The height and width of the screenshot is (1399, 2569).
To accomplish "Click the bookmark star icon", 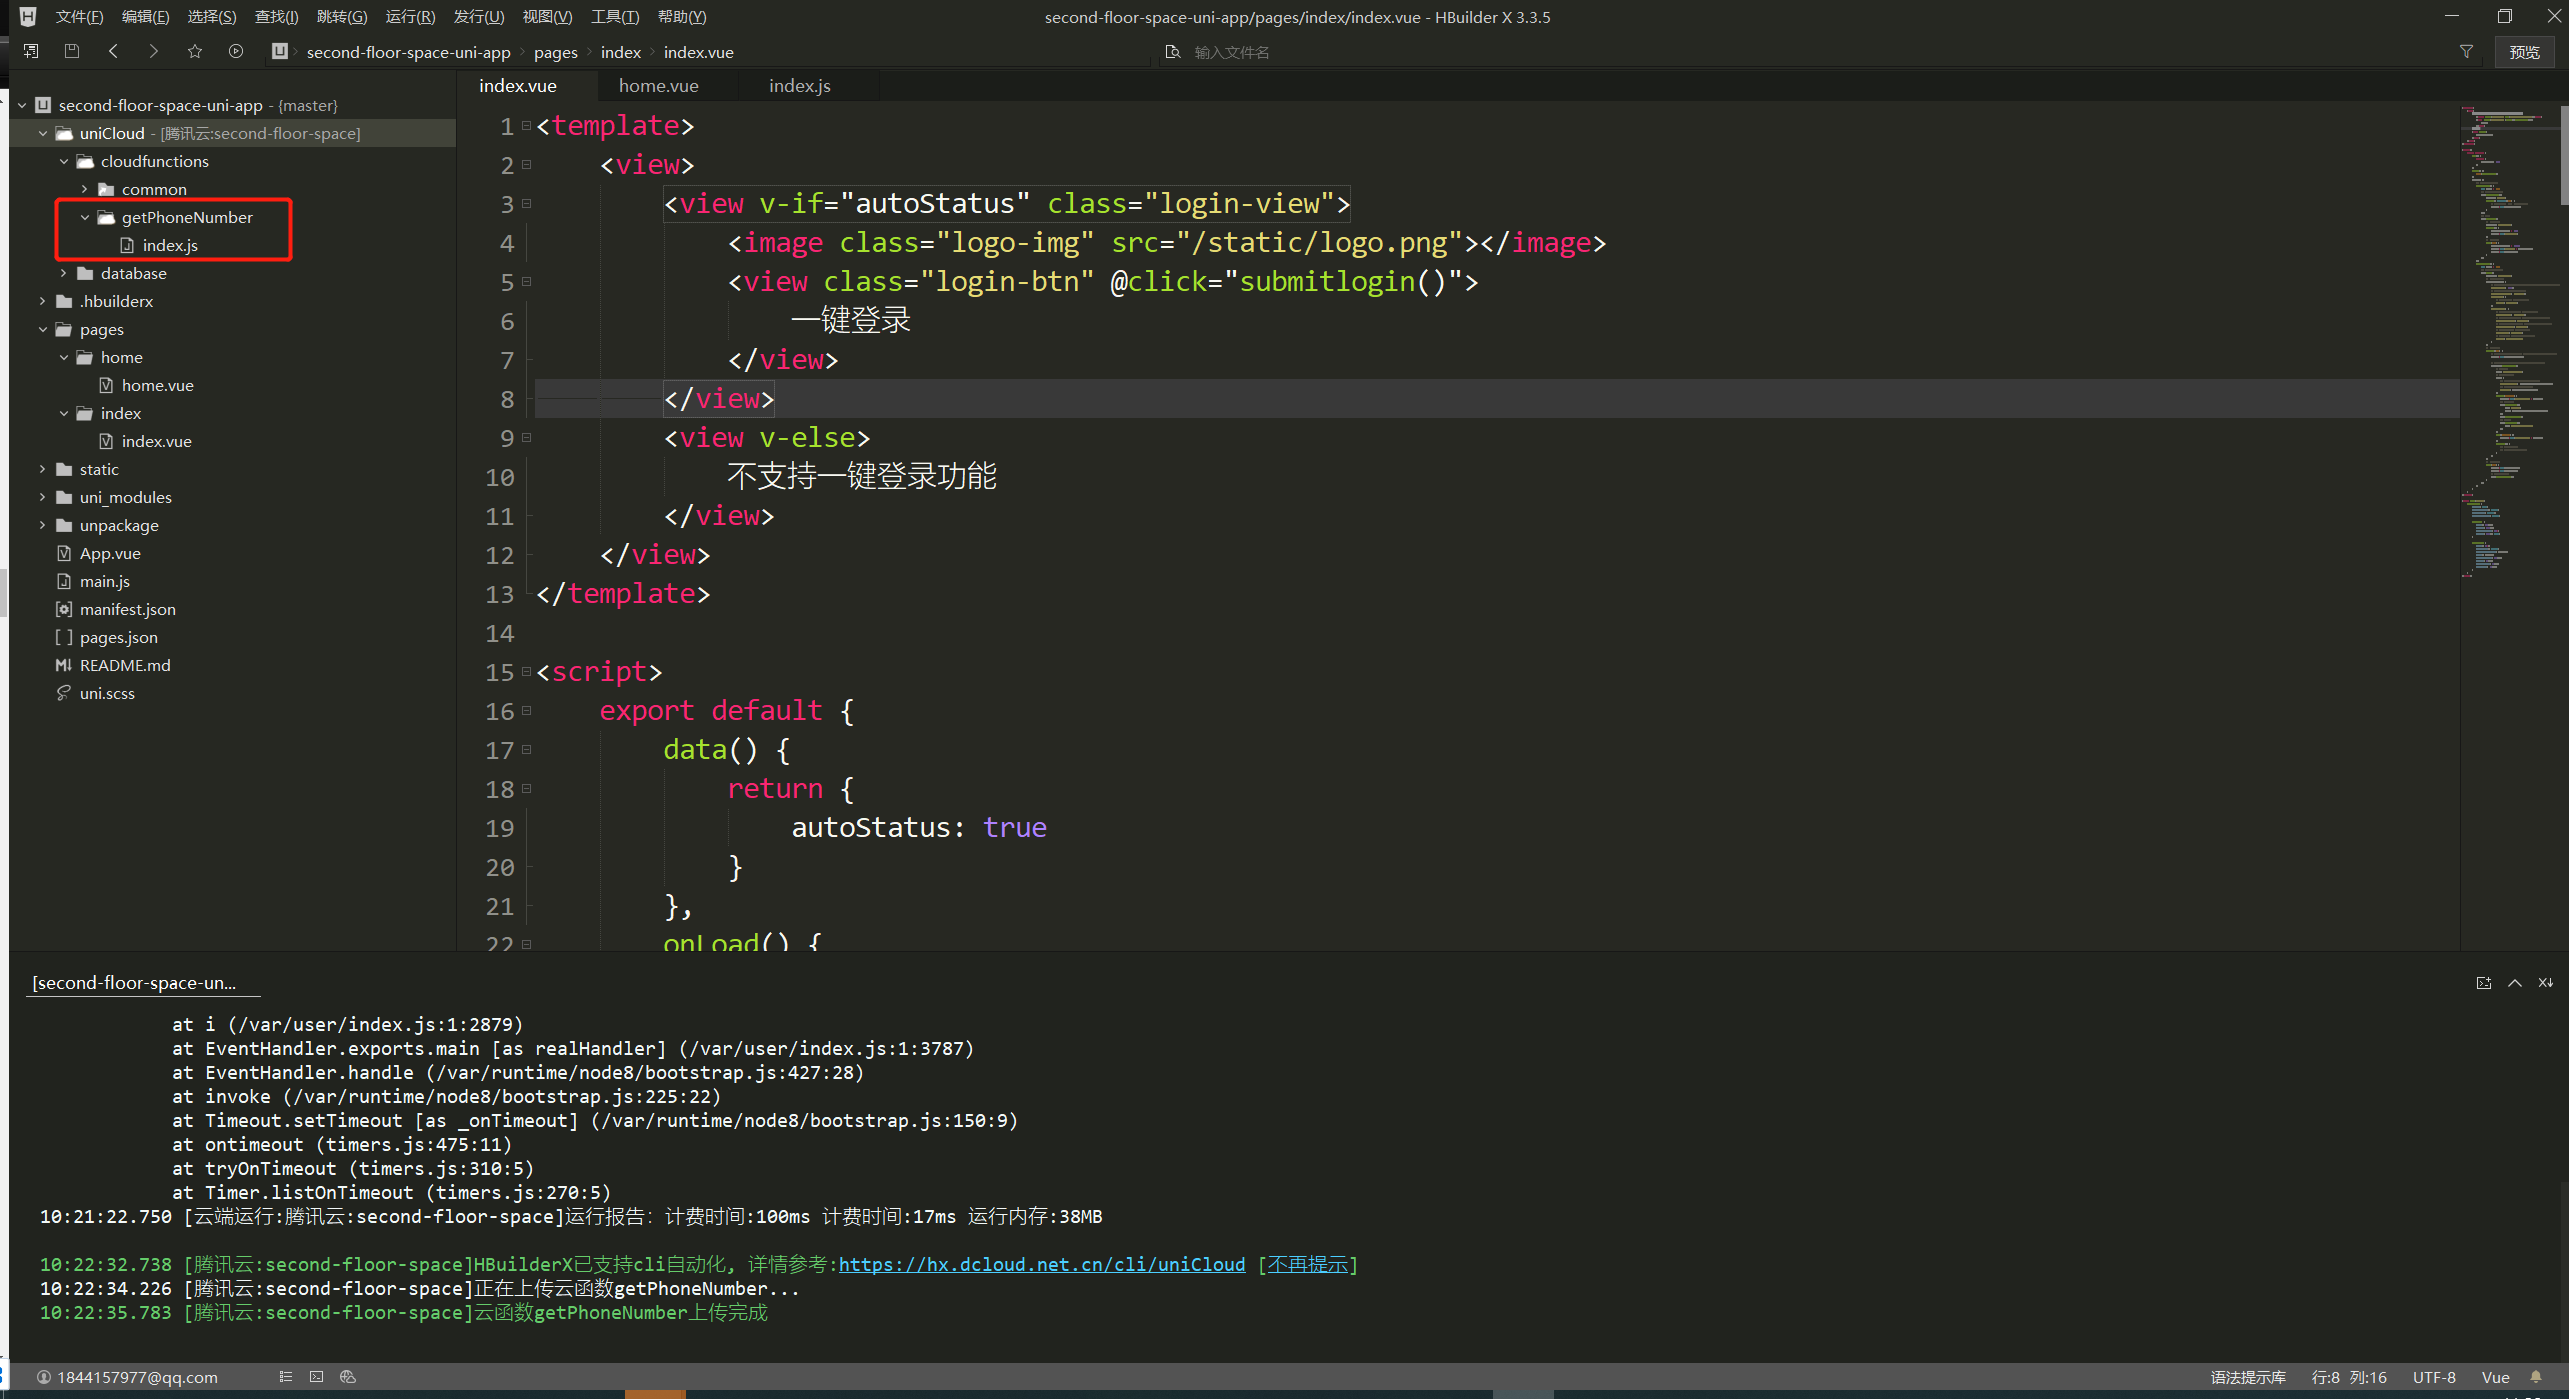I will click(195, 51).
